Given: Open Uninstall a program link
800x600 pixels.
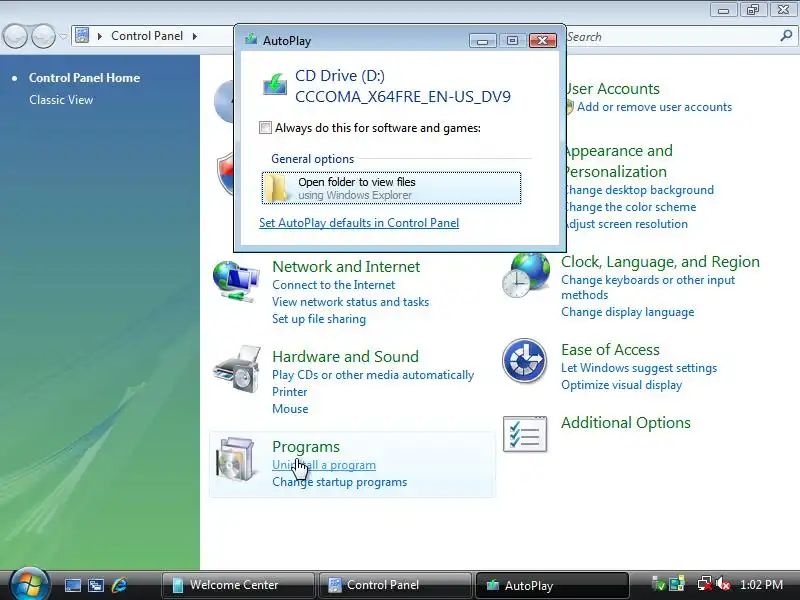Looking at the screenshot, I should point(324,465).
